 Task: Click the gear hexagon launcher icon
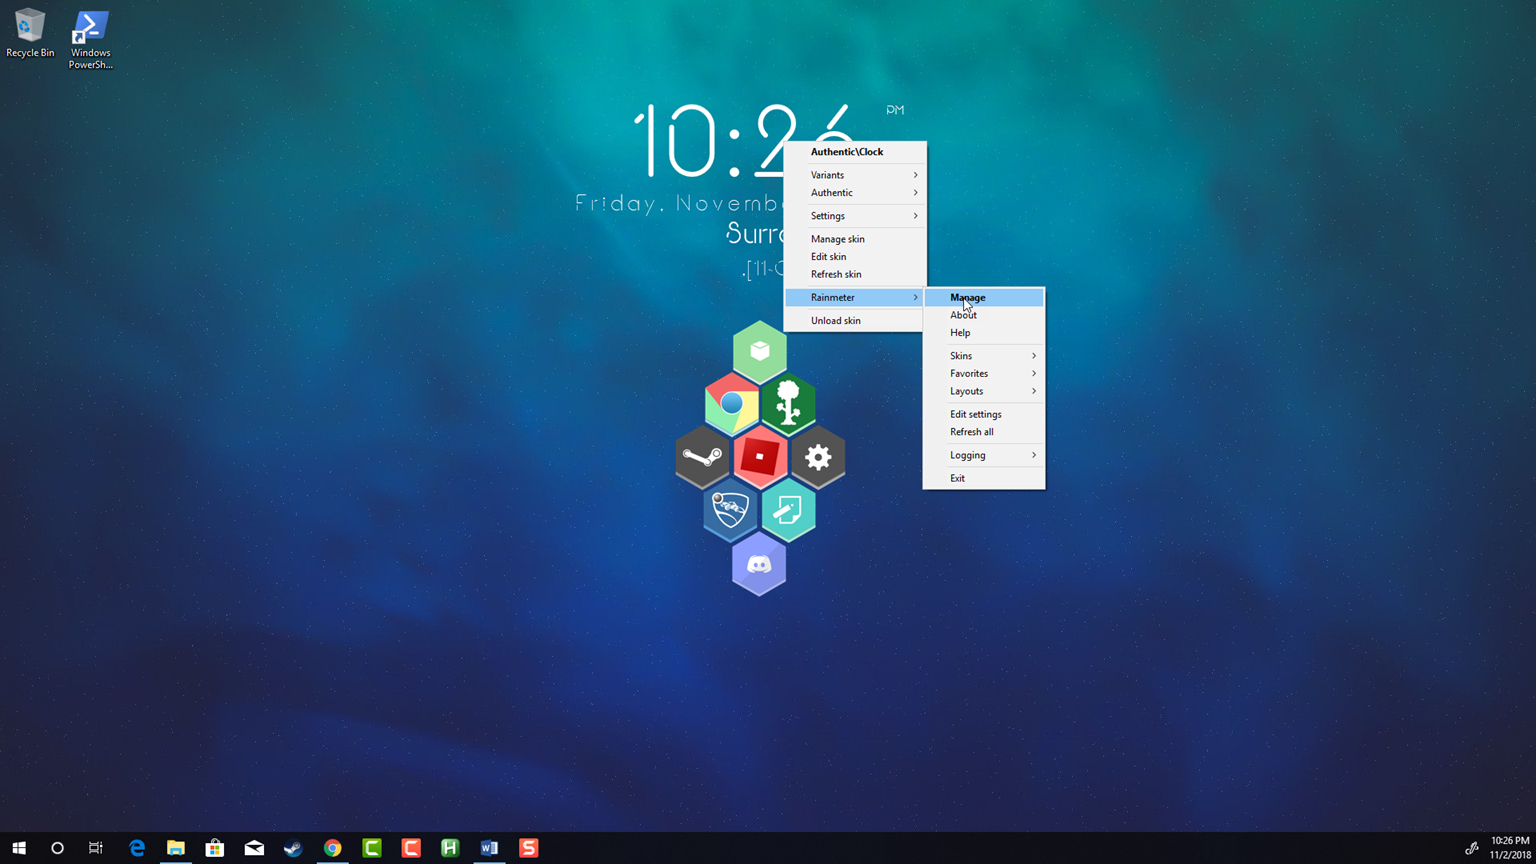(x=818, y=457)
